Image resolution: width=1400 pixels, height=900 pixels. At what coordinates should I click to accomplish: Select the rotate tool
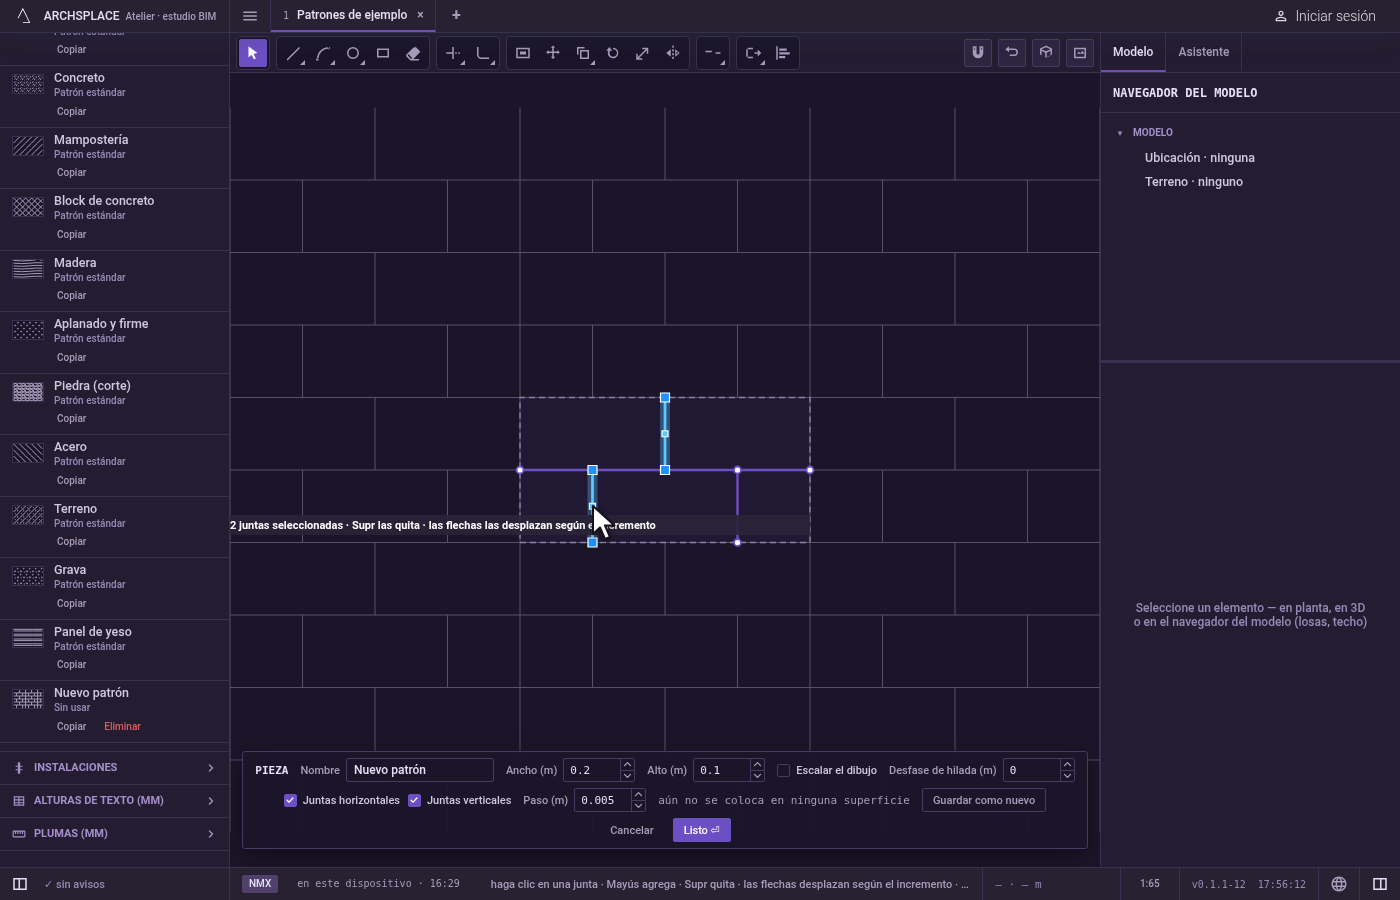(613, 53)
